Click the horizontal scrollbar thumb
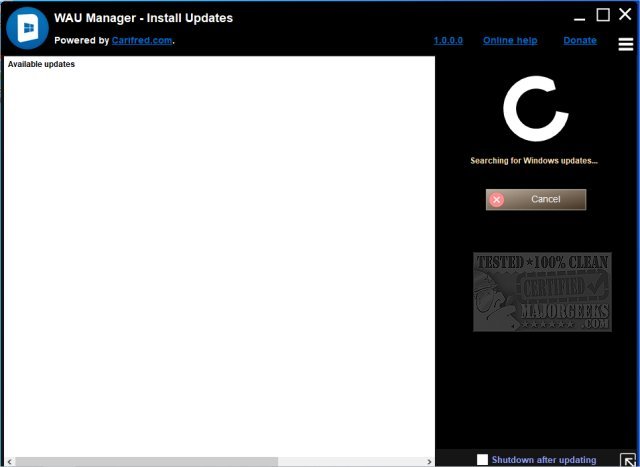 tap(147, 462)
